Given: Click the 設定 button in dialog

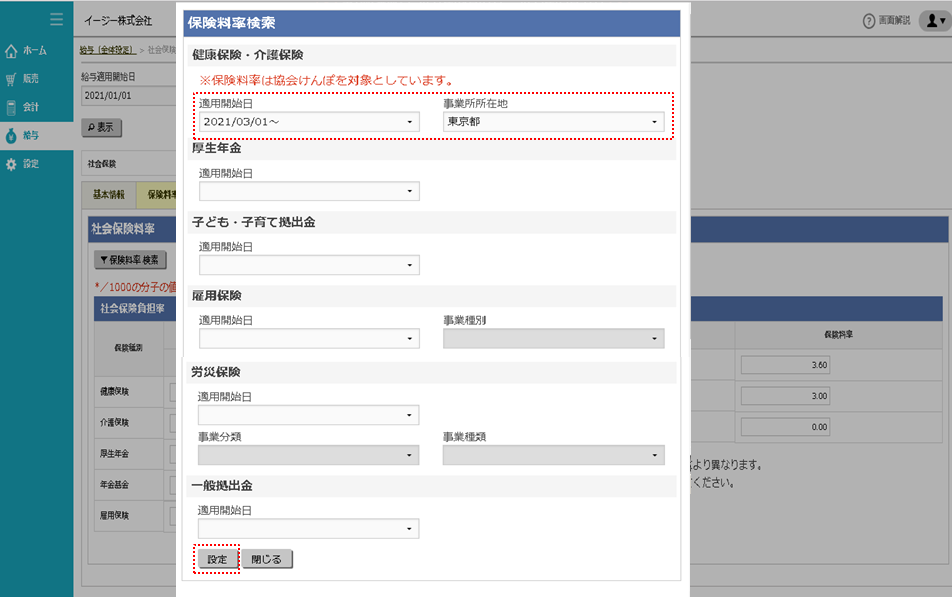Looking at the screenshot, I should [217, 559].
